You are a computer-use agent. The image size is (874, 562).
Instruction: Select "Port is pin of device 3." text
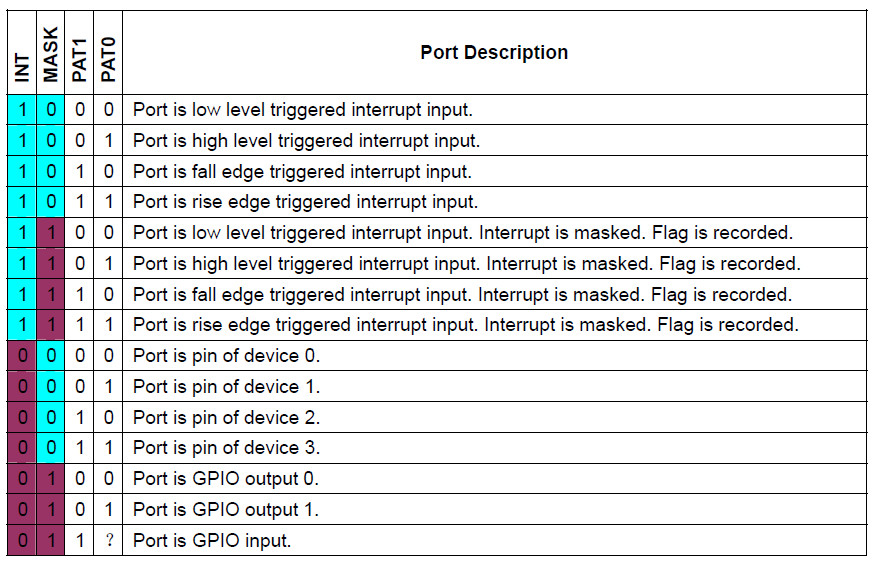coord(226,448)
